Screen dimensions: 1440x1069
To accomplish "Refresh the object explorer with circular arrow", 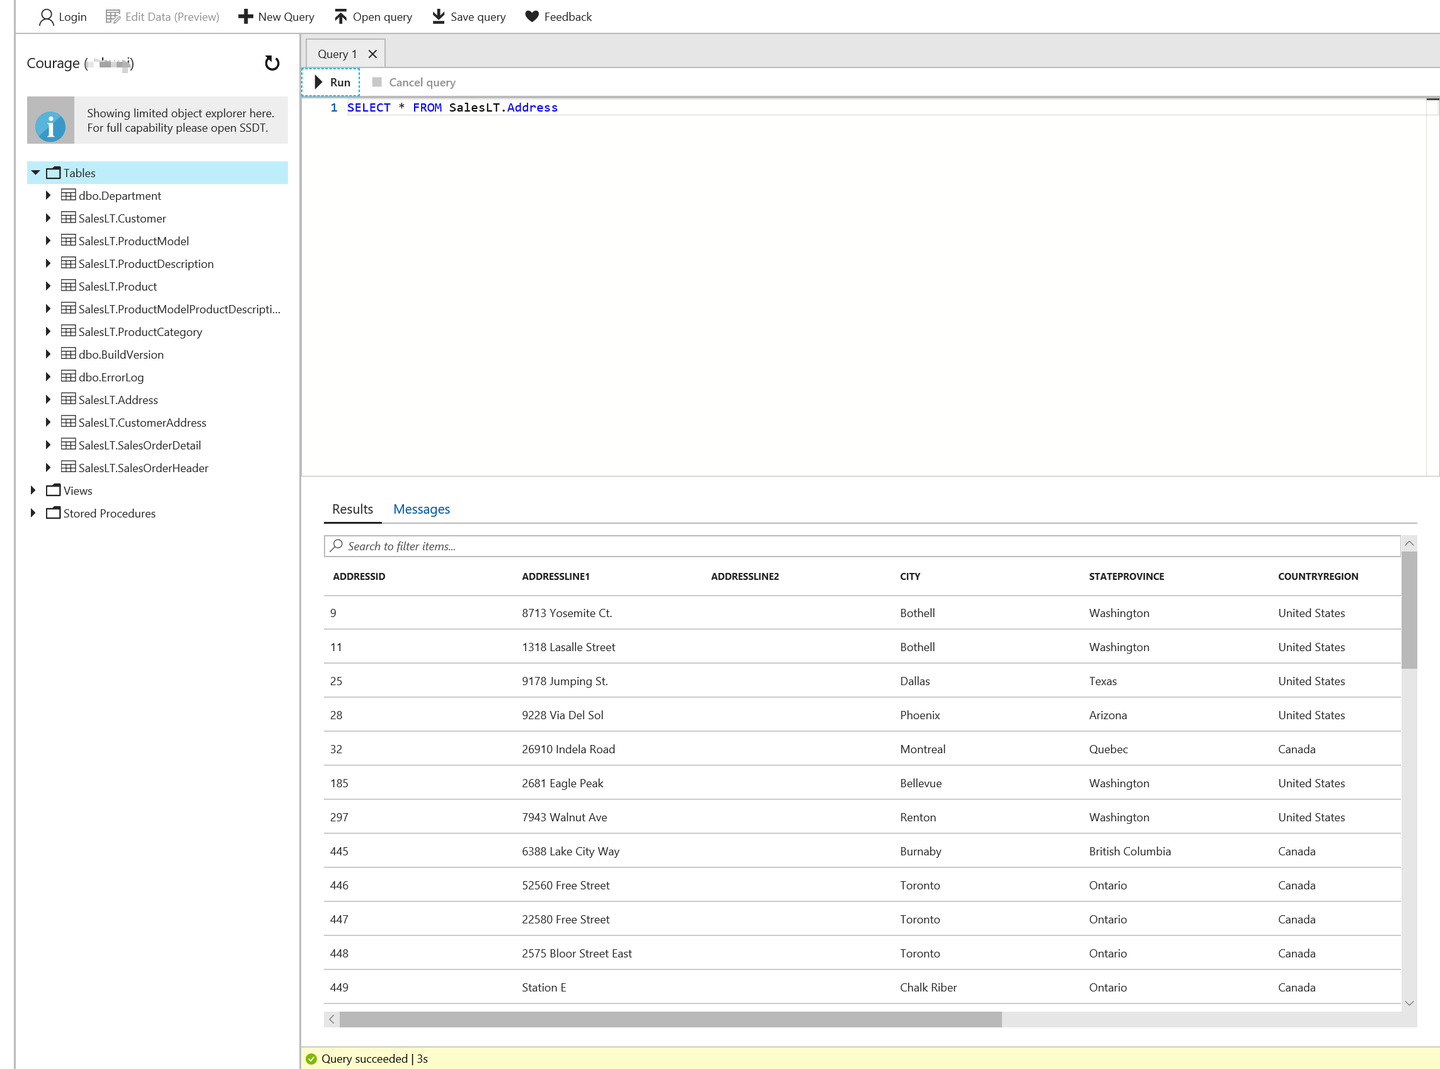I will coord(272,63).
